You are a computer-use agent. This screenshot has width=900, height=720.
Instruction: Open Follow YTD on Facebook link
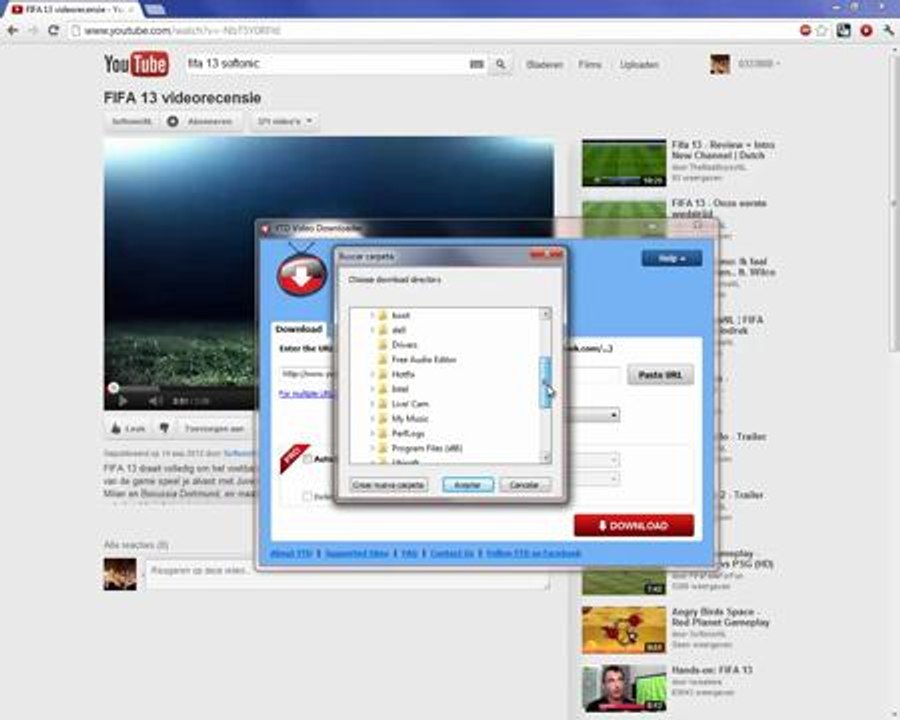click(x=533, y=553)
